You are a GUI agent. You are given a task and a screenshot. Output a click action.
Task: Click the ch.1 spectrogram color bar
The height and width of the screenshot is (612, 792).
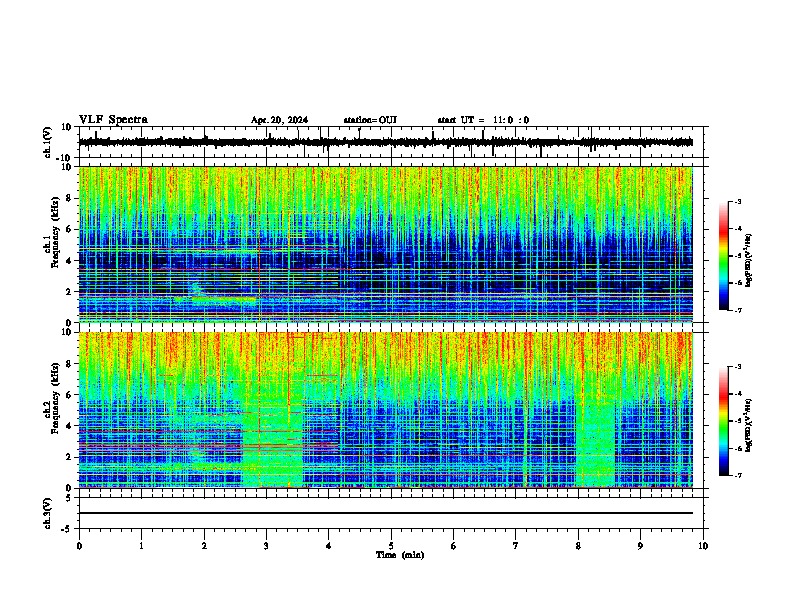coord(723,256)
